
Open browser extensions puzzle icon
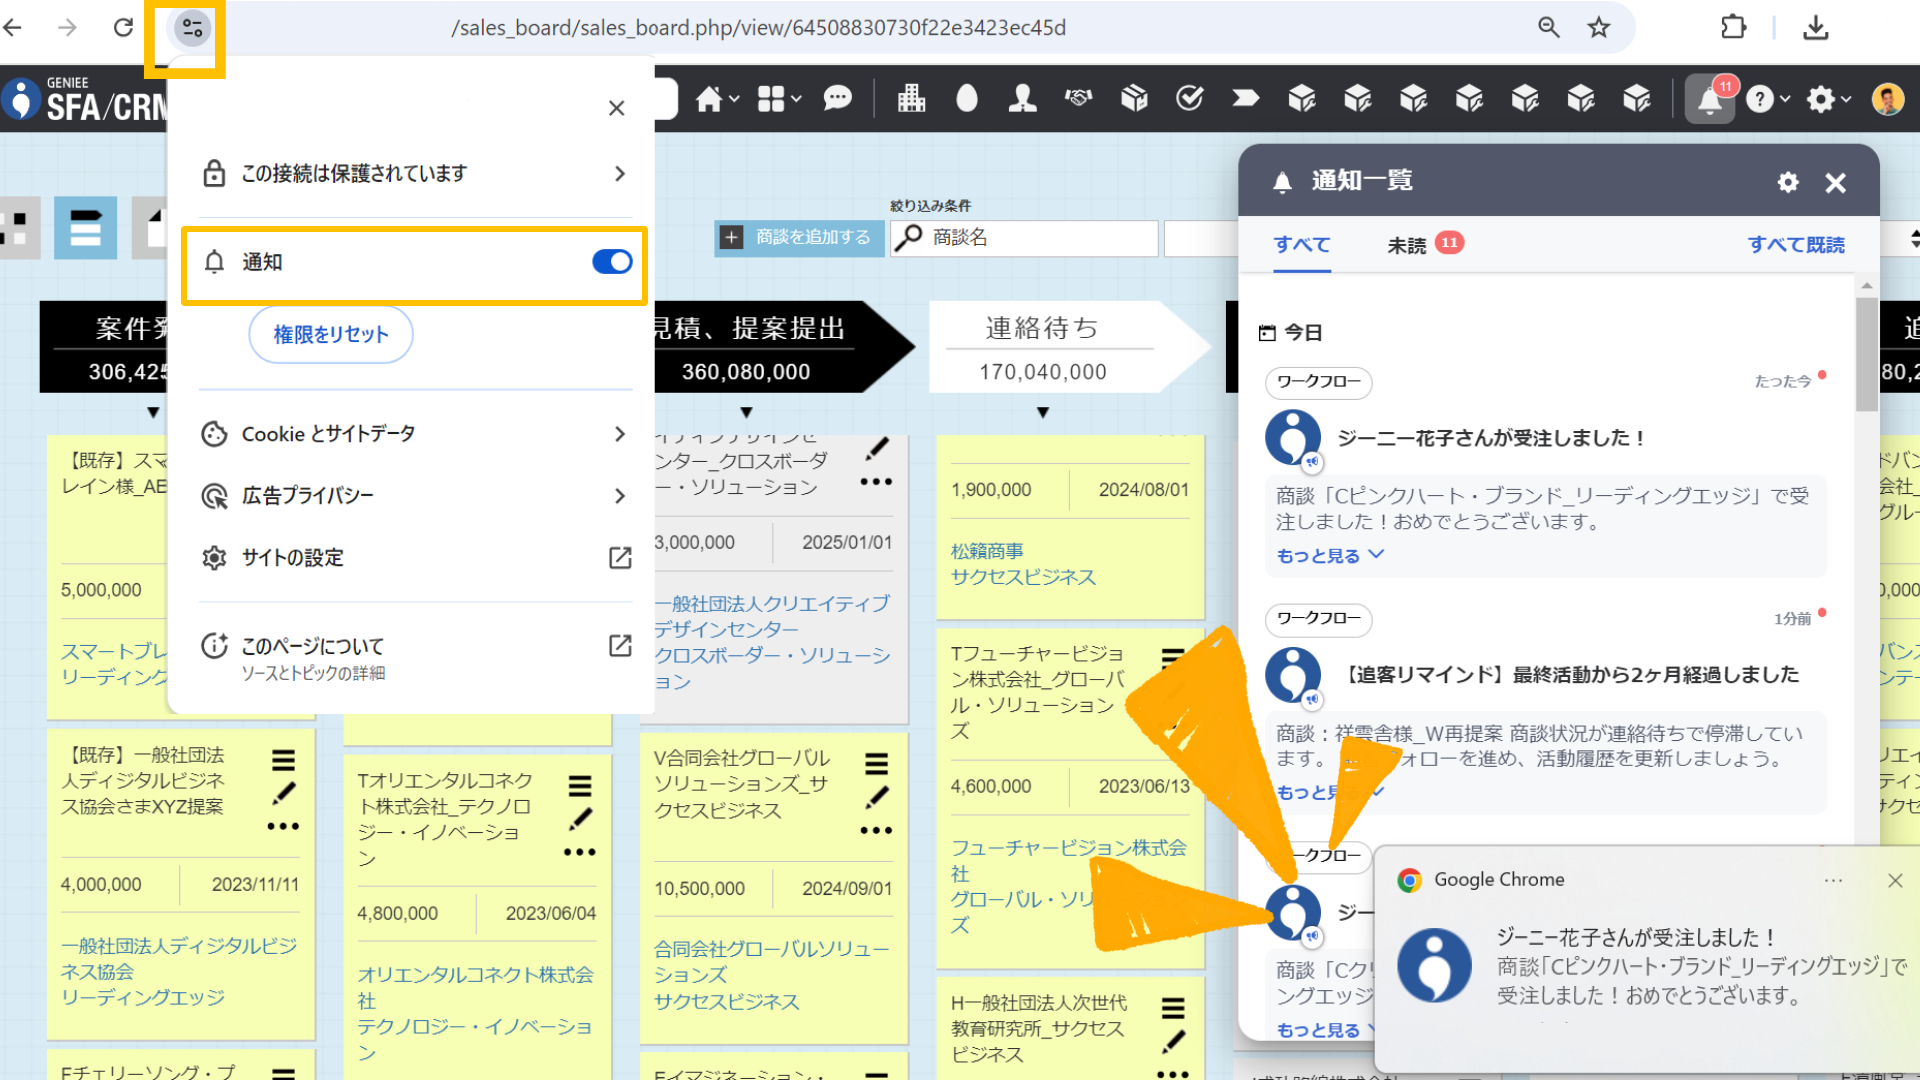(1733, 28)
